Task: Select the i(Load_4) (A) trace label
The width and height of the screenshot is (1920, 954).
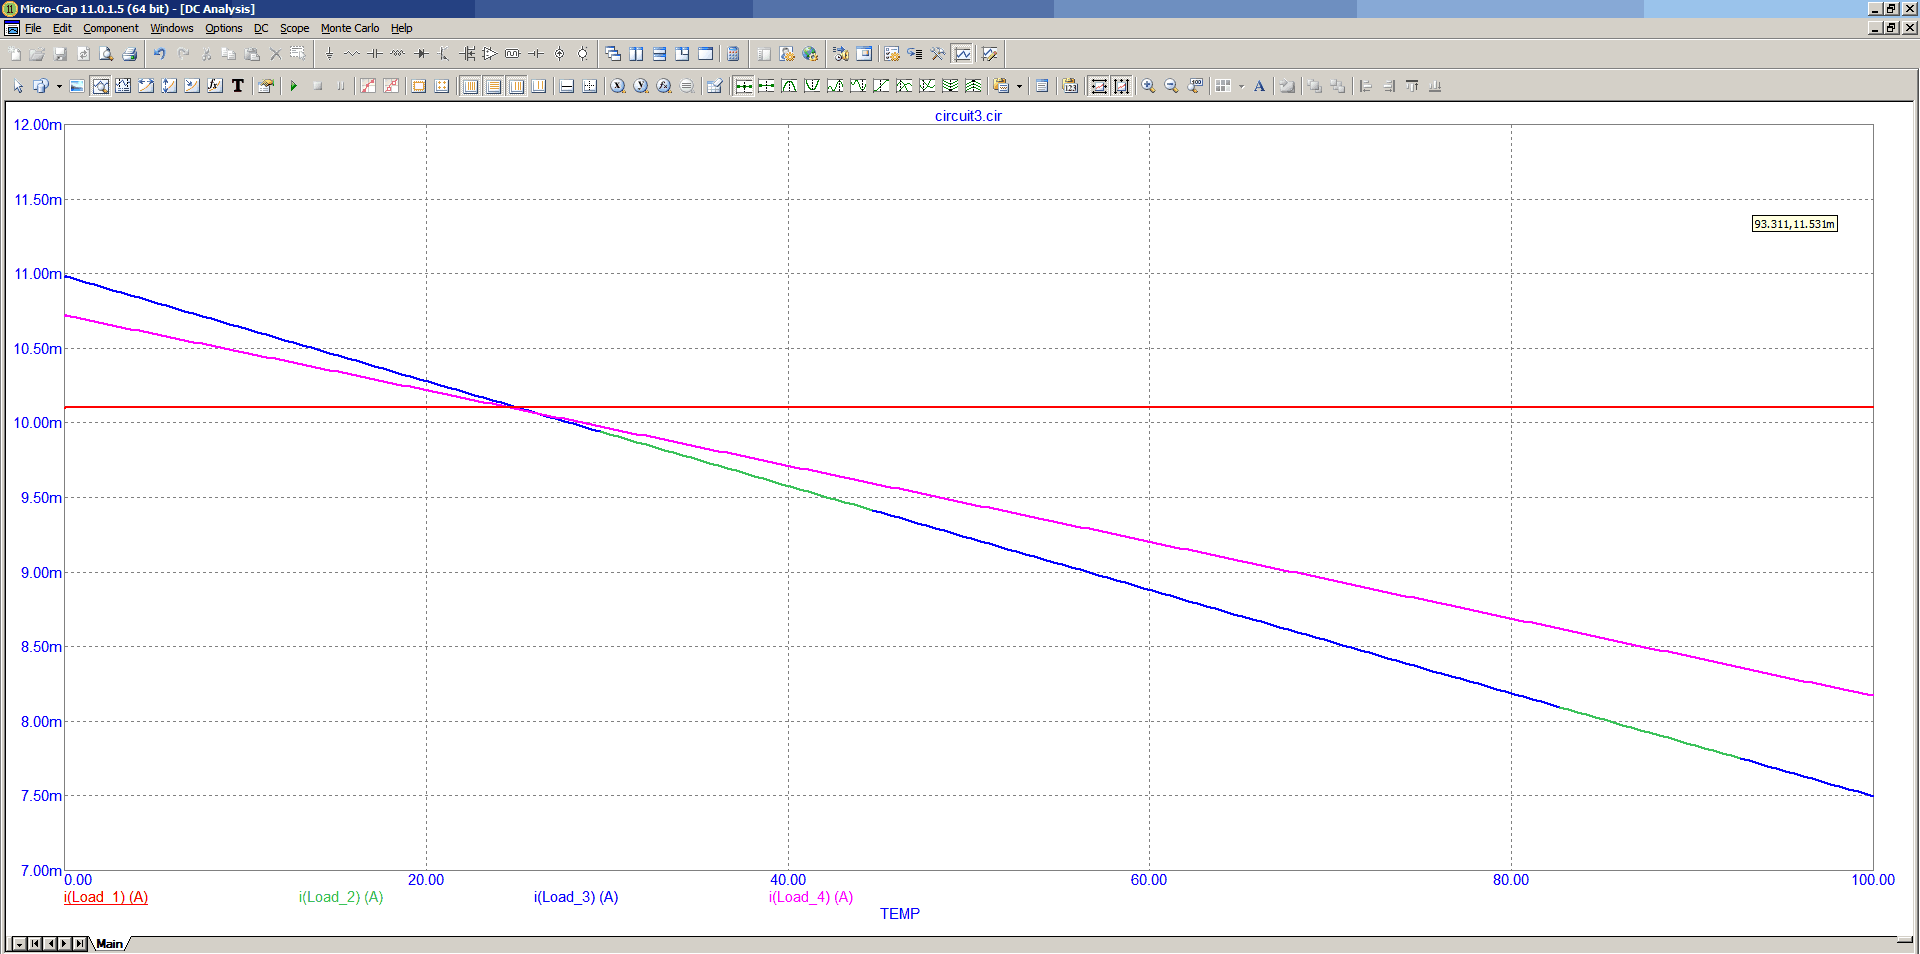Action: tap(811, 897)
